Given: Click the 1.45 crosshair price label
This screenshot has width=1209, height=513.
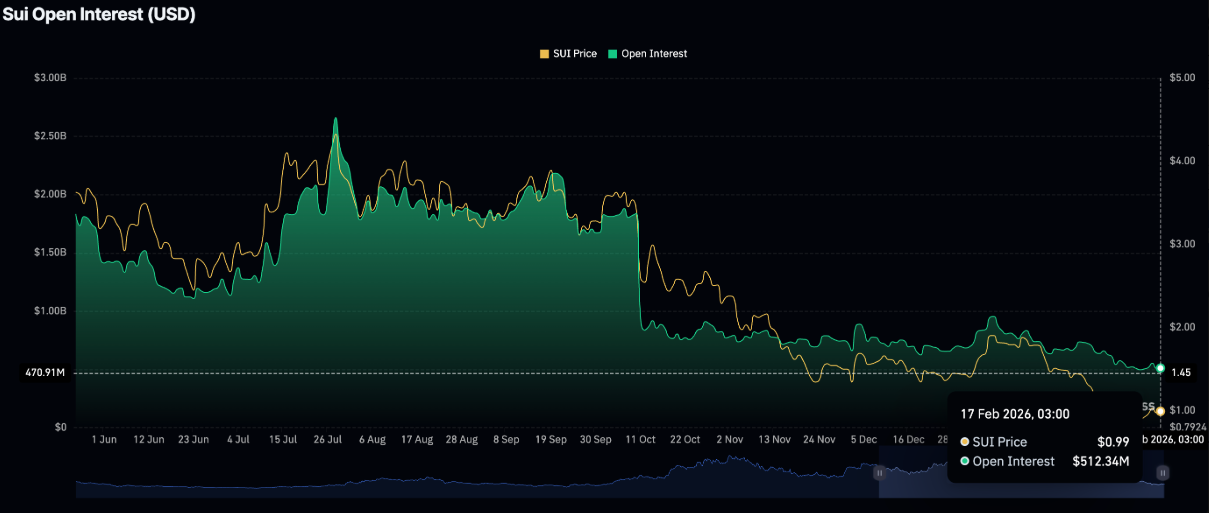Looking at the screenshot, I should 1181,373.
